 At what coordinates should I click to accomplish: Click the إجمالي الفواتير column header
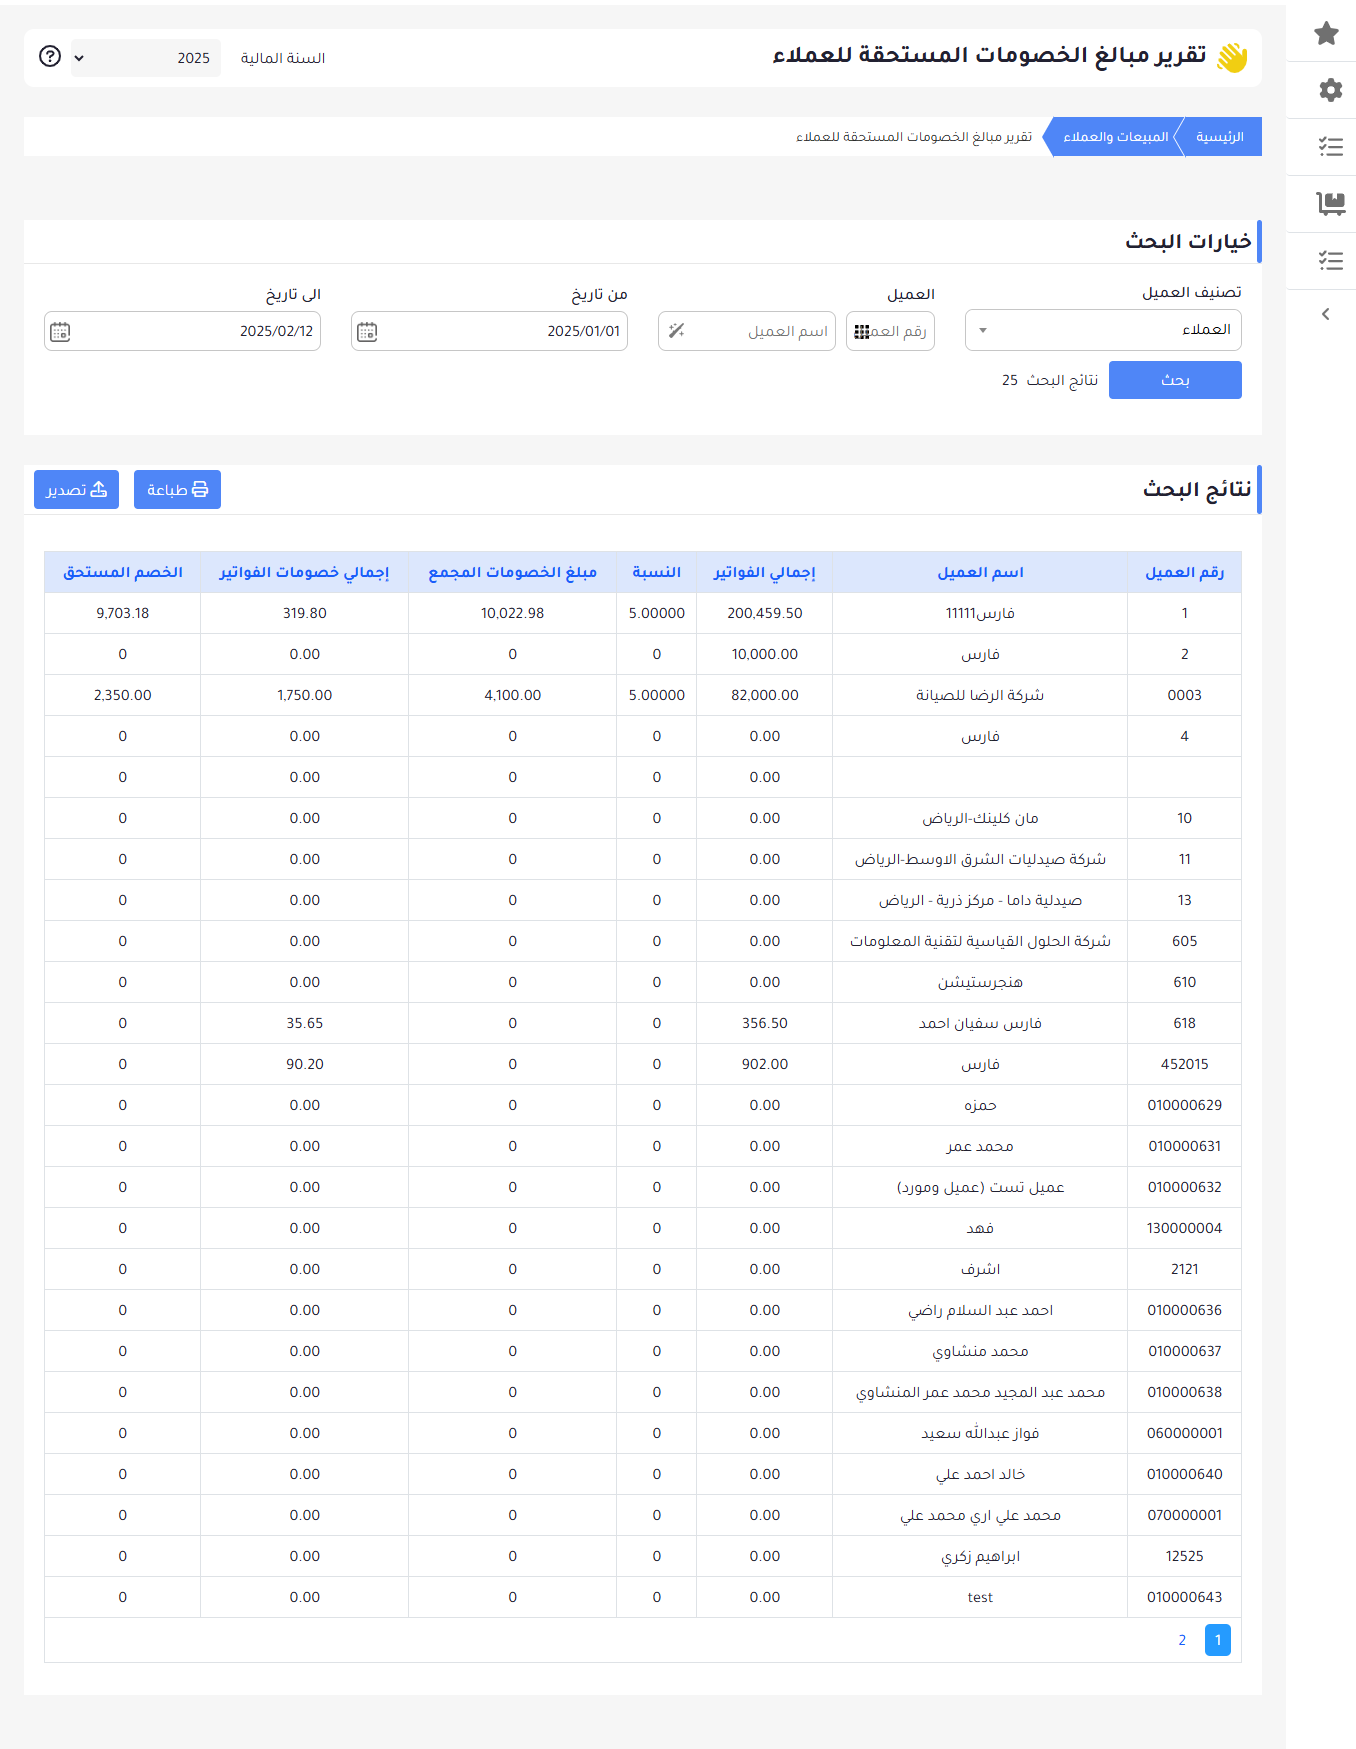click(764, 572)
